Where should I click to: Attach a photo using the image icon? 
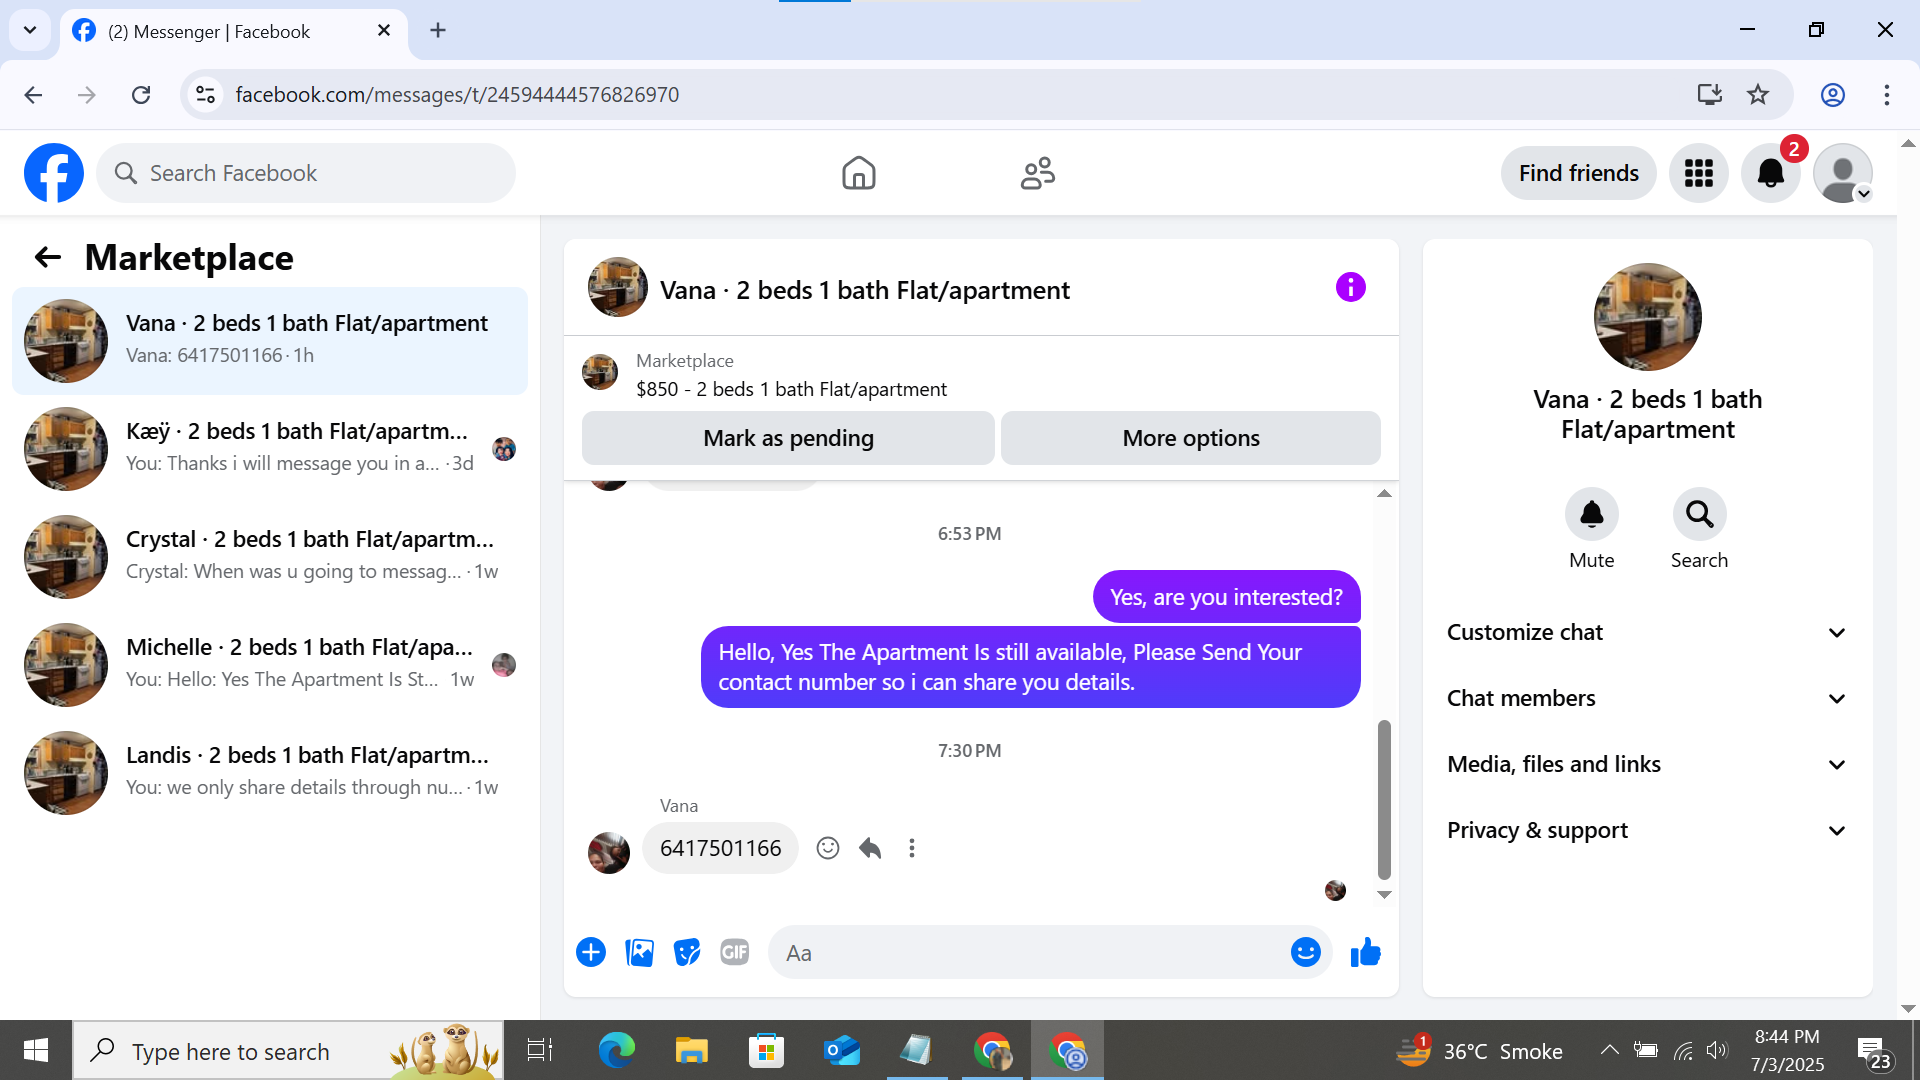(639, 952)
